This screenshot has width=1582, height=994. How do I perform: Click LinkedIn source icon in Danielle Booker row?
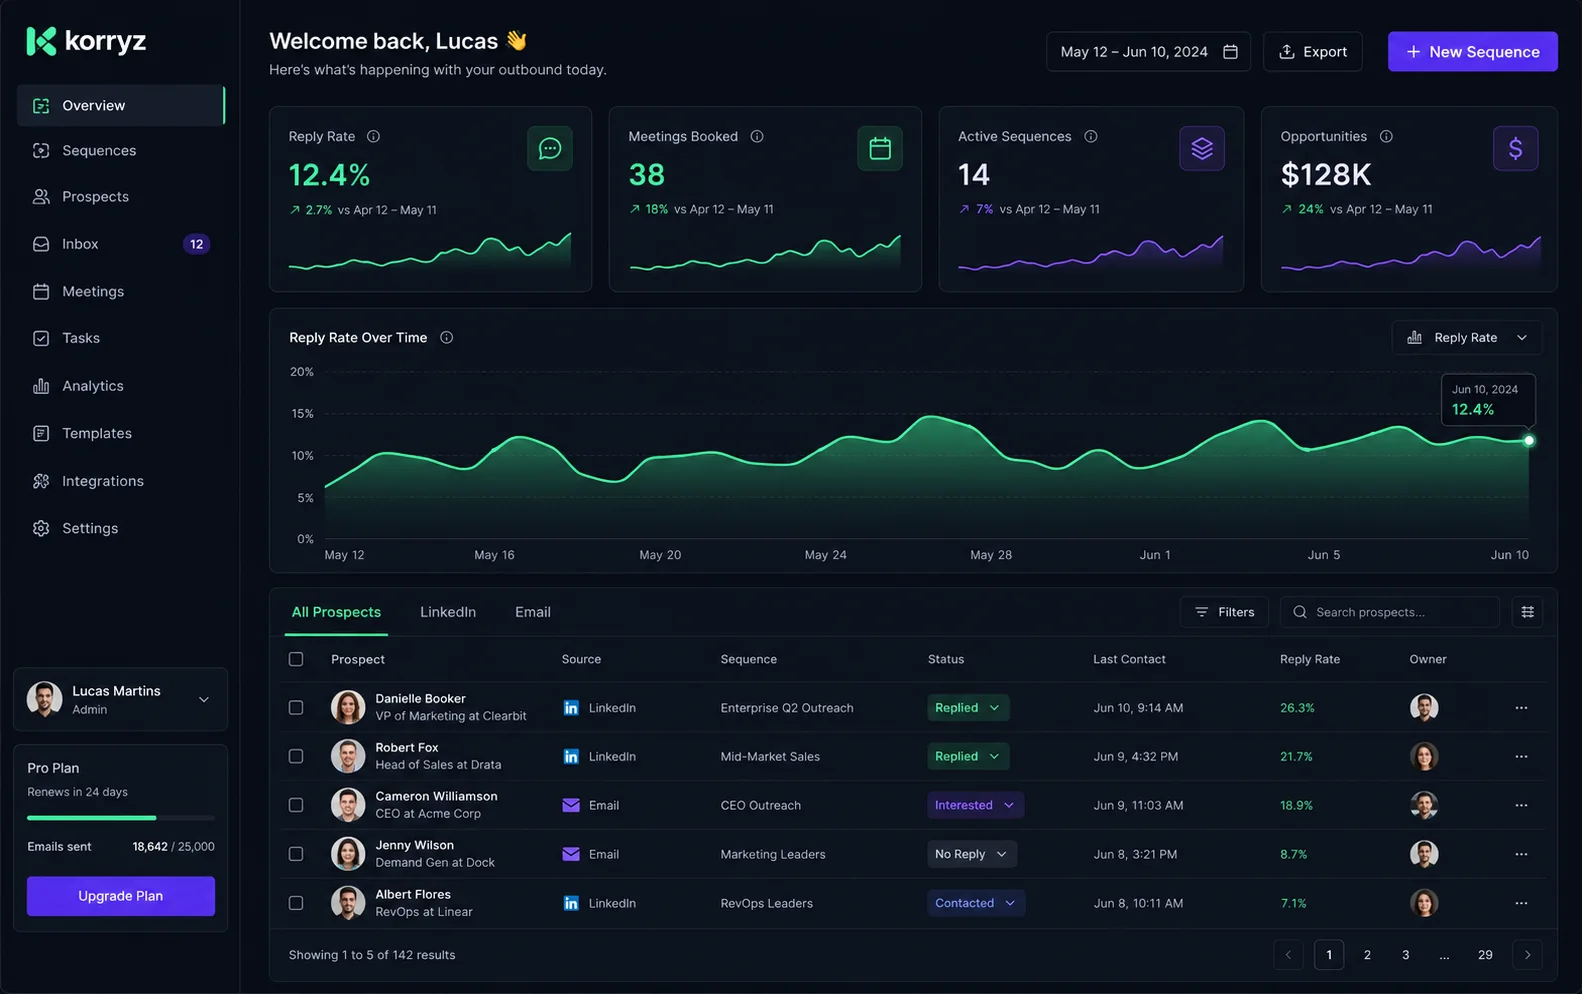coord(571,708)
